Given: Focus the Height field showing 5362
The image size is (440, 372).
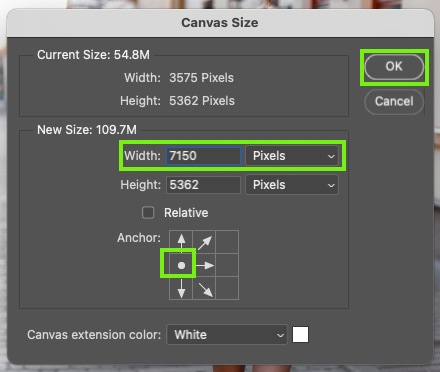Looking at the screenshot, I should tap(203, 185).
